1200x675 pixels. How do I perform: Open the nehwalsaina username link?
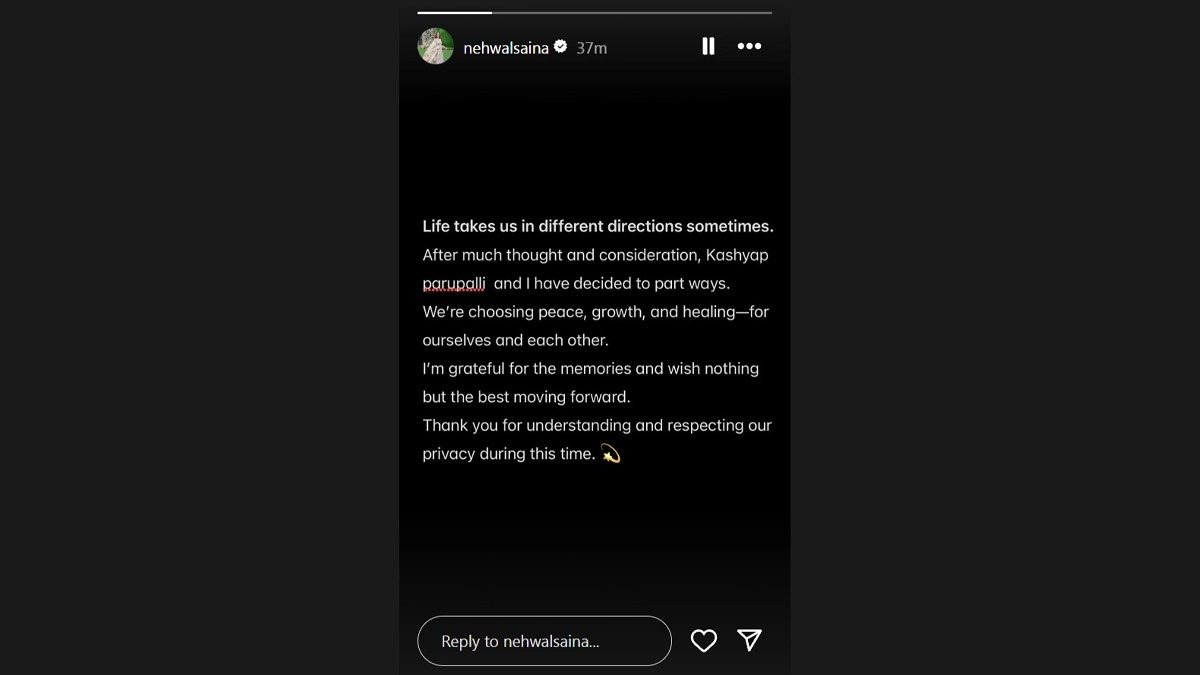505,48
